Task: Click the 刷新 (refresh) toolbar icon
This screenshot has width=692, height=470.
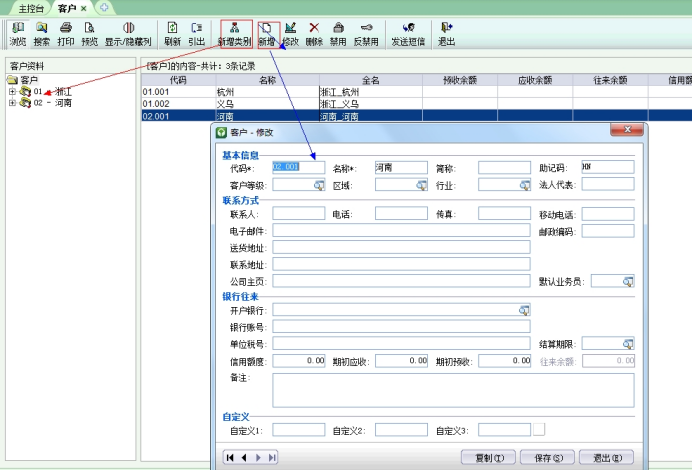Action: coord(172,34)
